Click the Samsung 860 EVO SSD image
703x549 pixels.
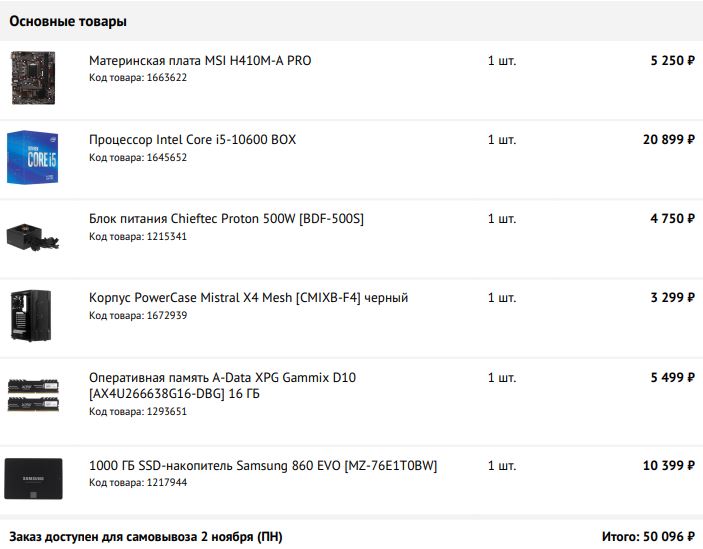click(x=33, y=478)
